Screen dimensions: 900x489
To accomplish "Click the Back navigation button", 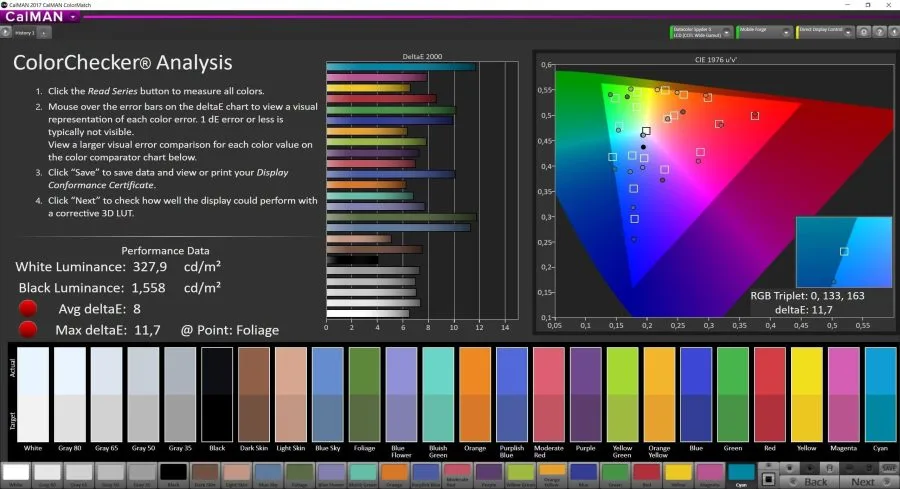I will click(x=810, y=482).
